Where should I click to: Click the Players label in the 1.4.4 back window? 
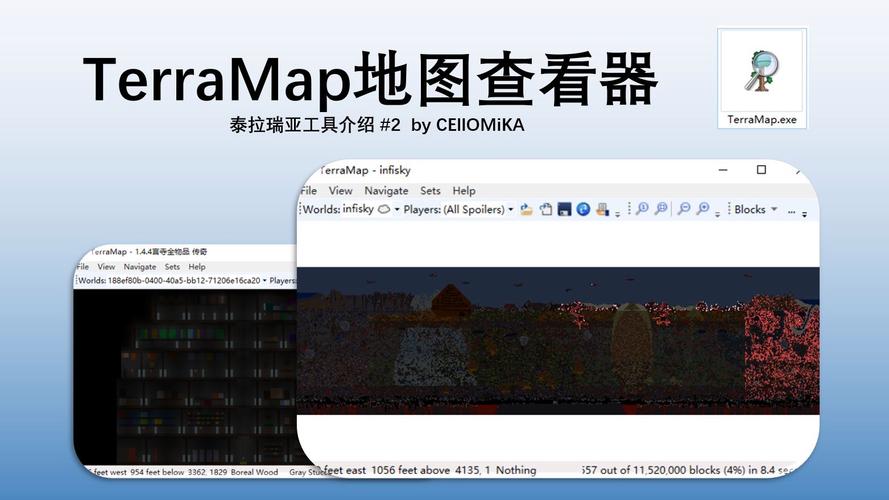coord(283,280)
